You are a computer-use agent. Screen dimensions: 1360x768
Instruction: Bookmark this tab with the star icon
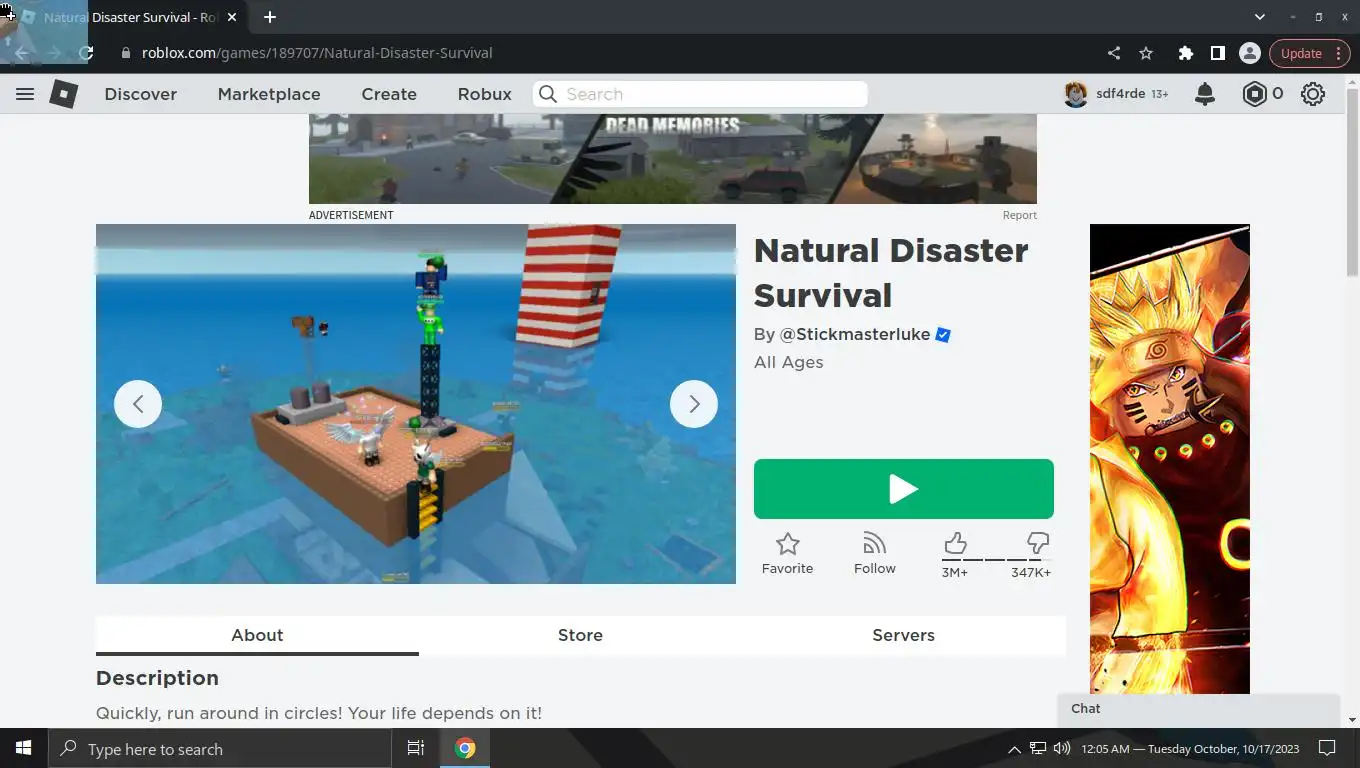coord(1146,53)
